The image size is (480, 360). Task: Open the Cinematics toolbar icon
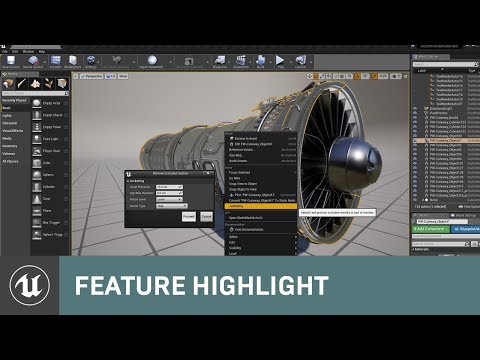click(241, 60)
